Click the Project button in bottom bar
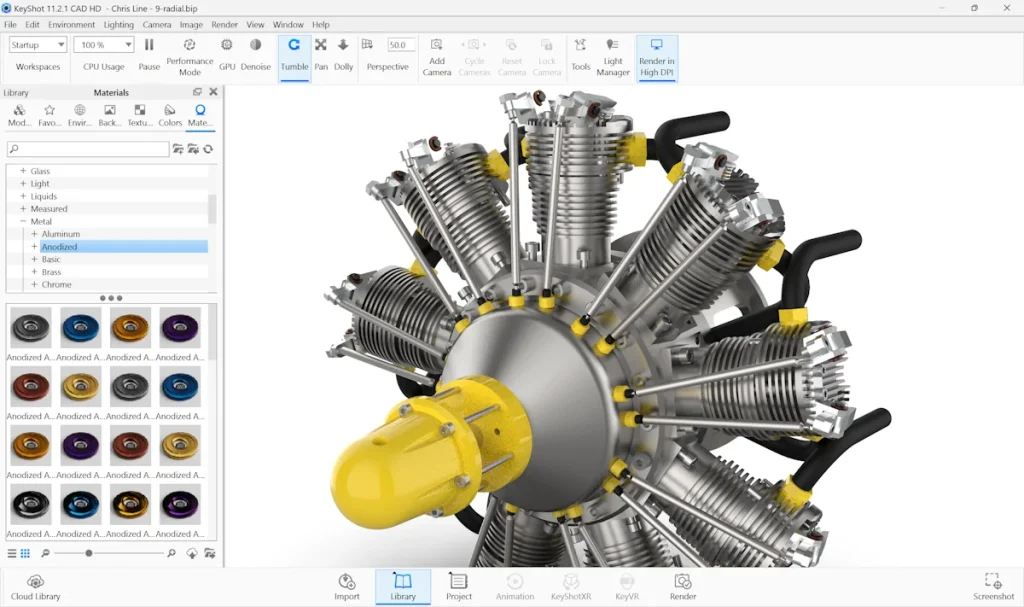 (x=459, y=587)
